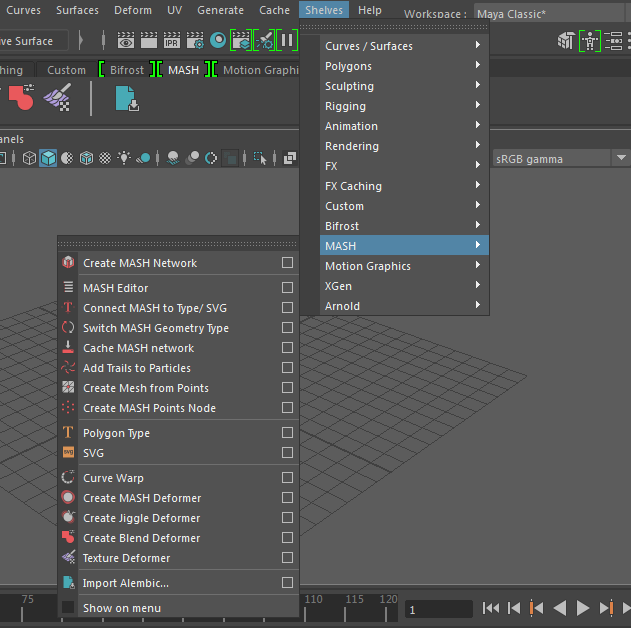
Task: Click the pause viewport icon in toolbar
Action: click(287, 40)
